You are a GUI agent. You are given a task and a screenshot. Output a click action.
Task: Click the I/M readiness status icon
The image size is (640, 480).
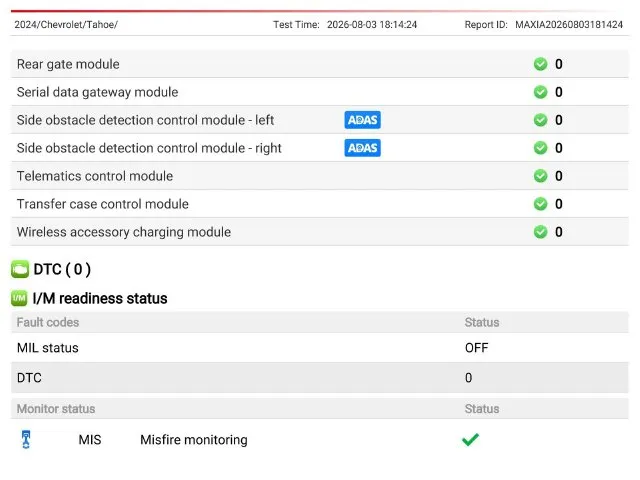point(19,298)
